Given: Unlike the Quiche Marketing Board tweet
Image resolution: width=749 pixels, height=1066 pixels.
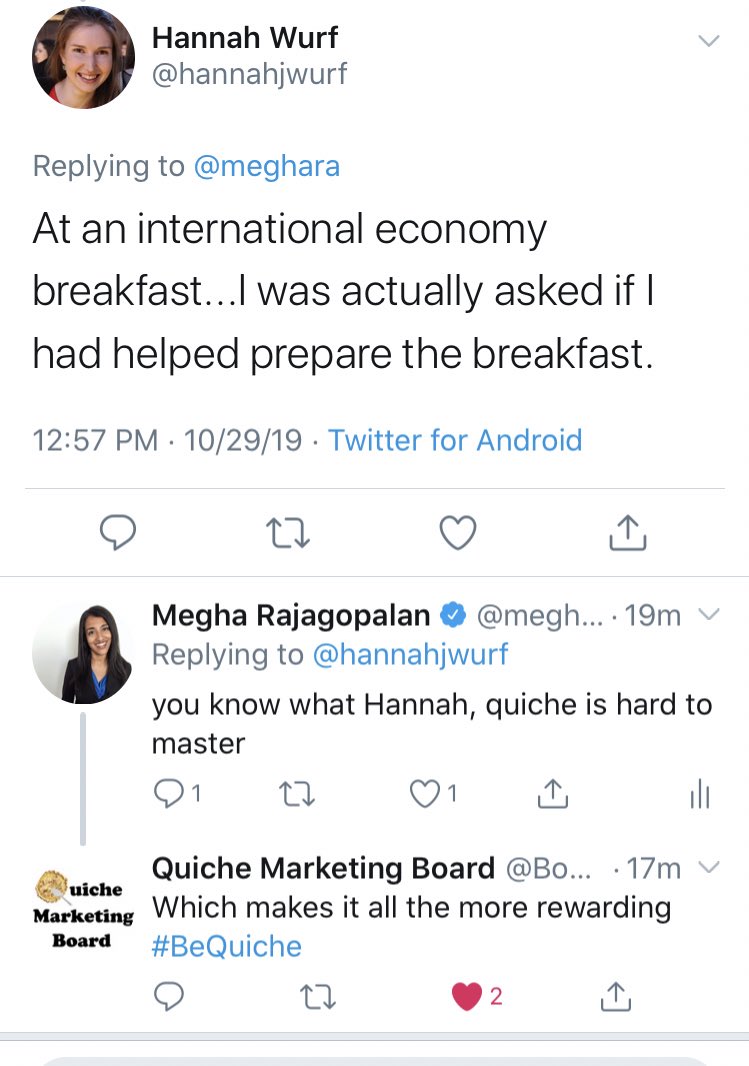Looking at the screenshot, I should 467,996.
